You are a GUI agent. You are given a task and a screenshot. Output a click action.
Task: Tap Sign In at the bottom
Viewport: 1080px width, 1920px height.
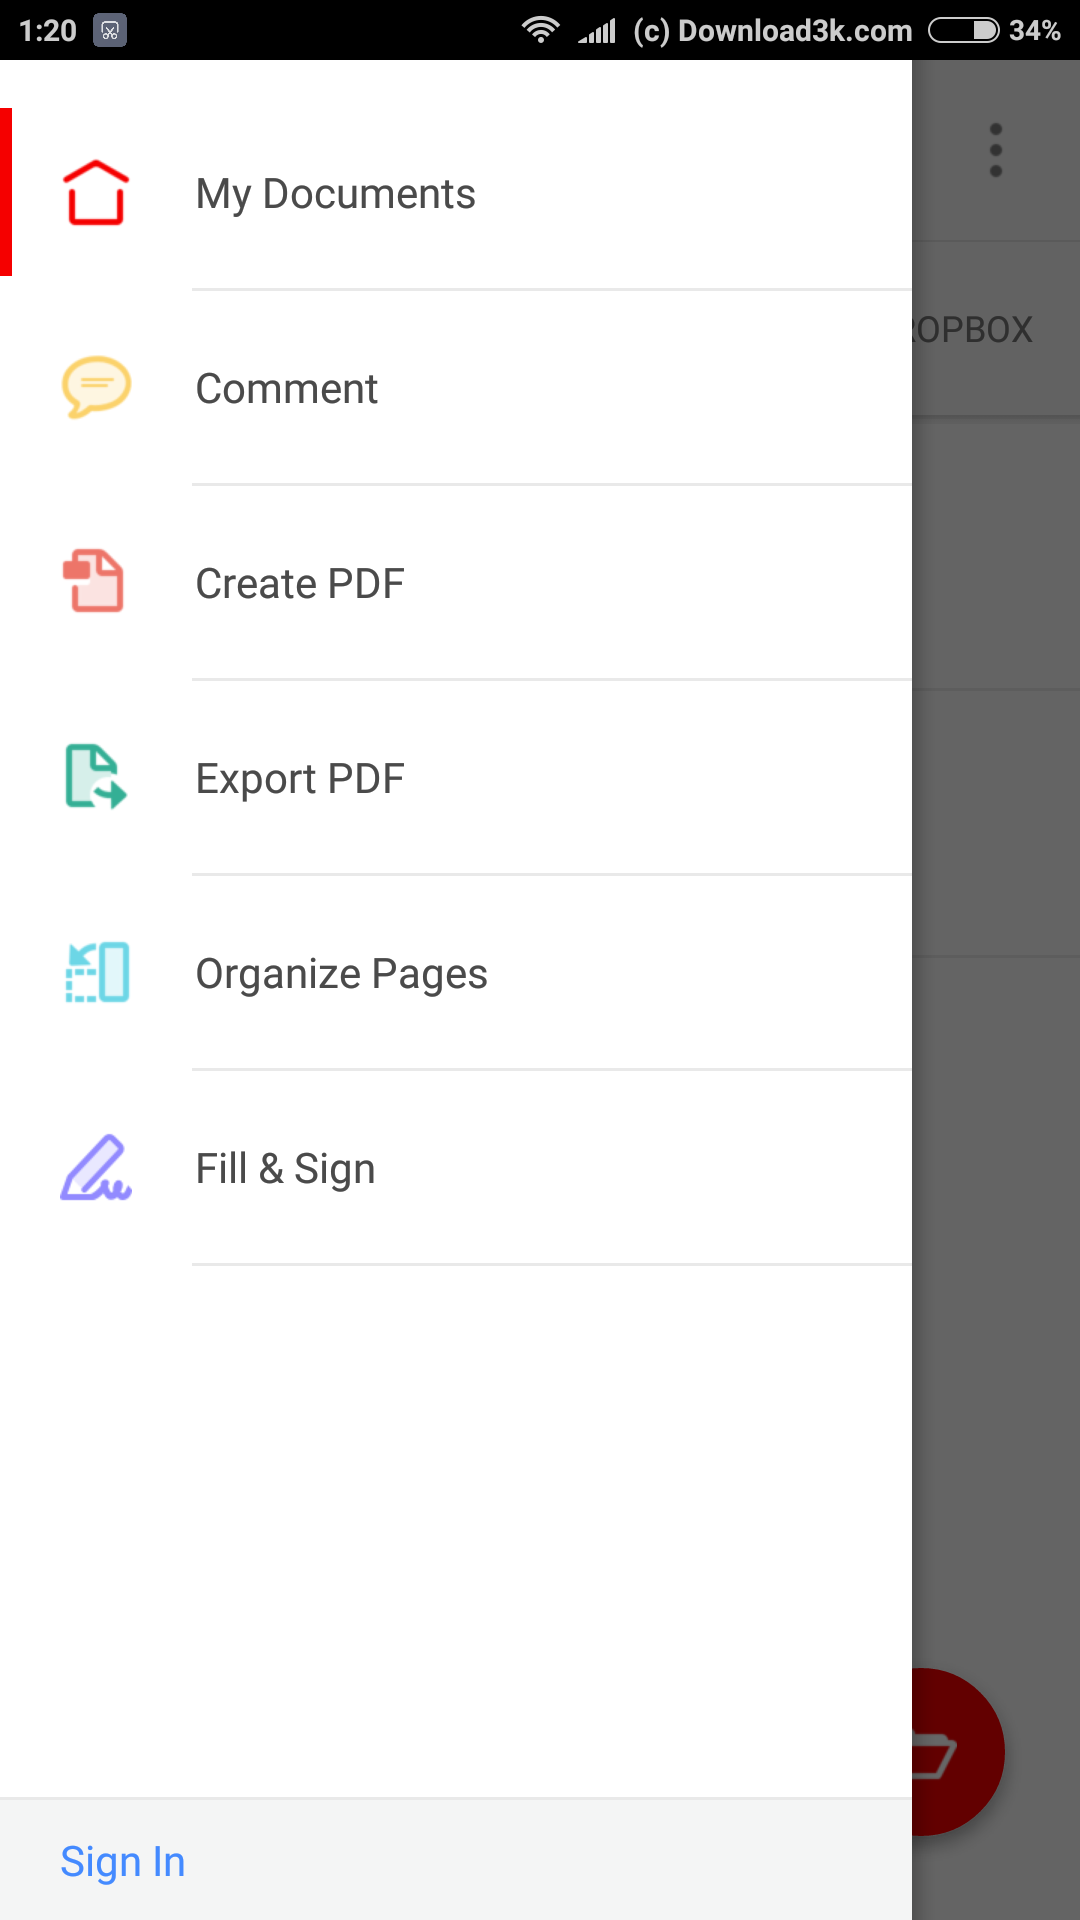coord(123,1861)
